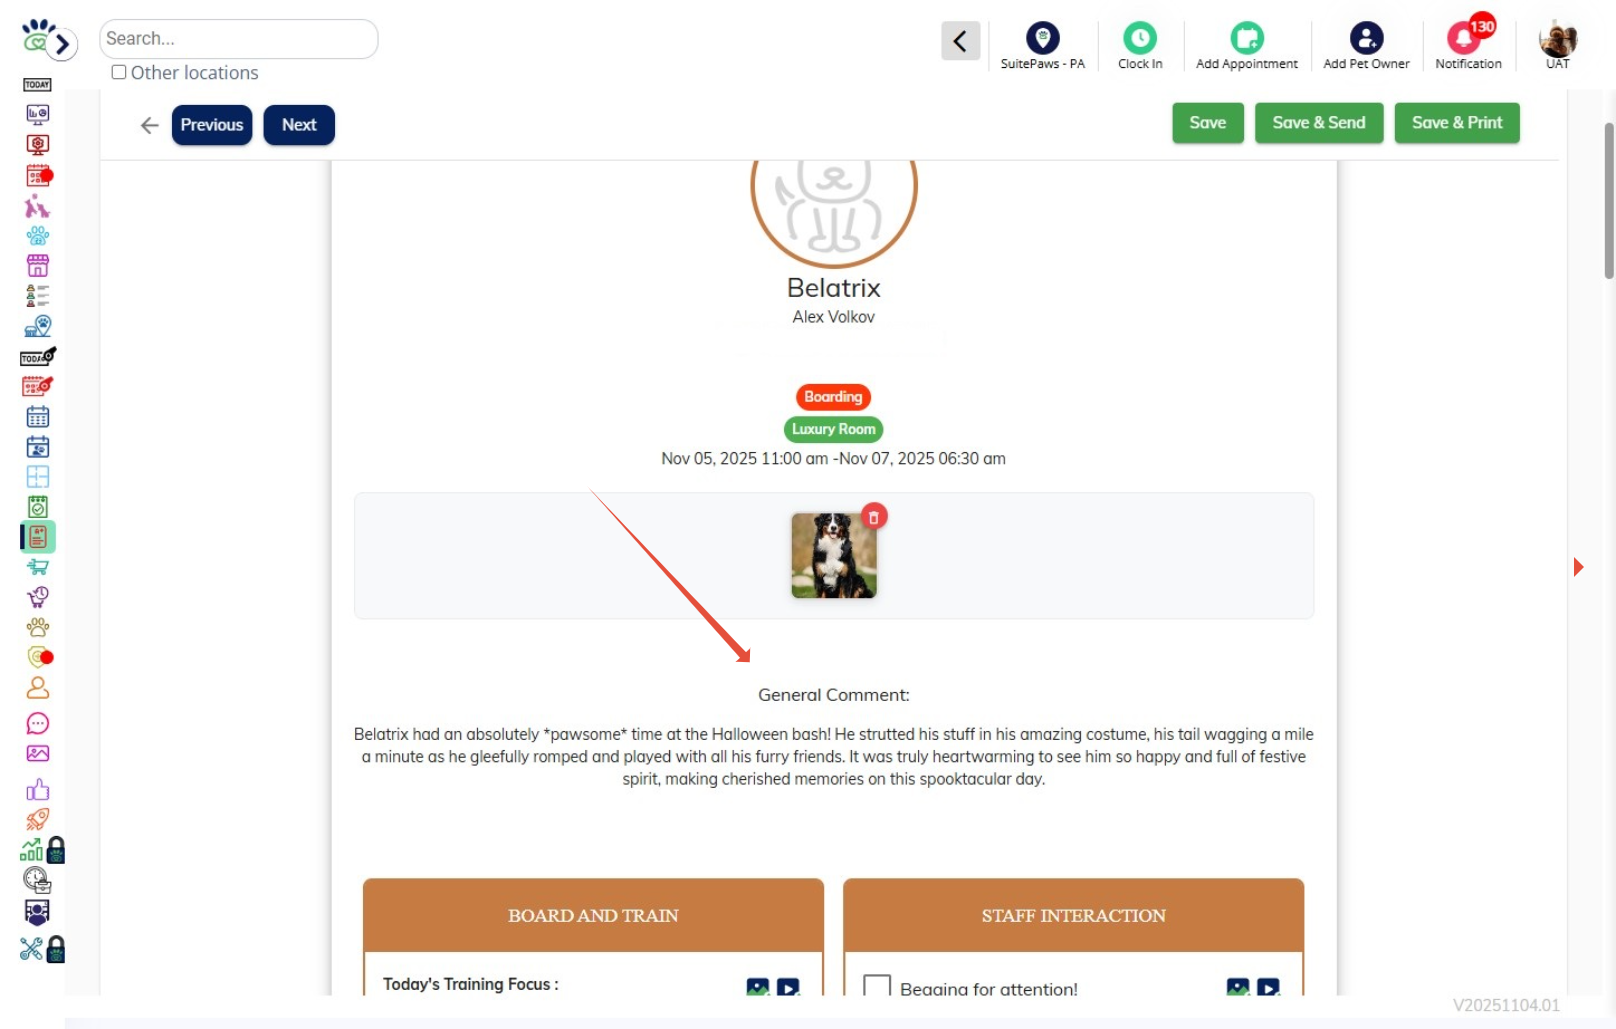The image size is (1616, 1029).
Task: Click the Add Pet Owner icon
Action: tap(1366, 39)
